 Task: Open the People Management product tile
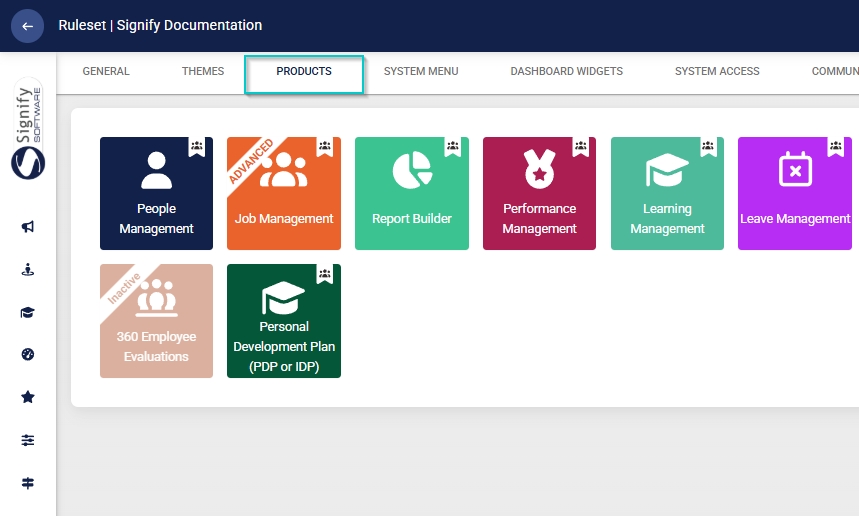click(156, 193)
